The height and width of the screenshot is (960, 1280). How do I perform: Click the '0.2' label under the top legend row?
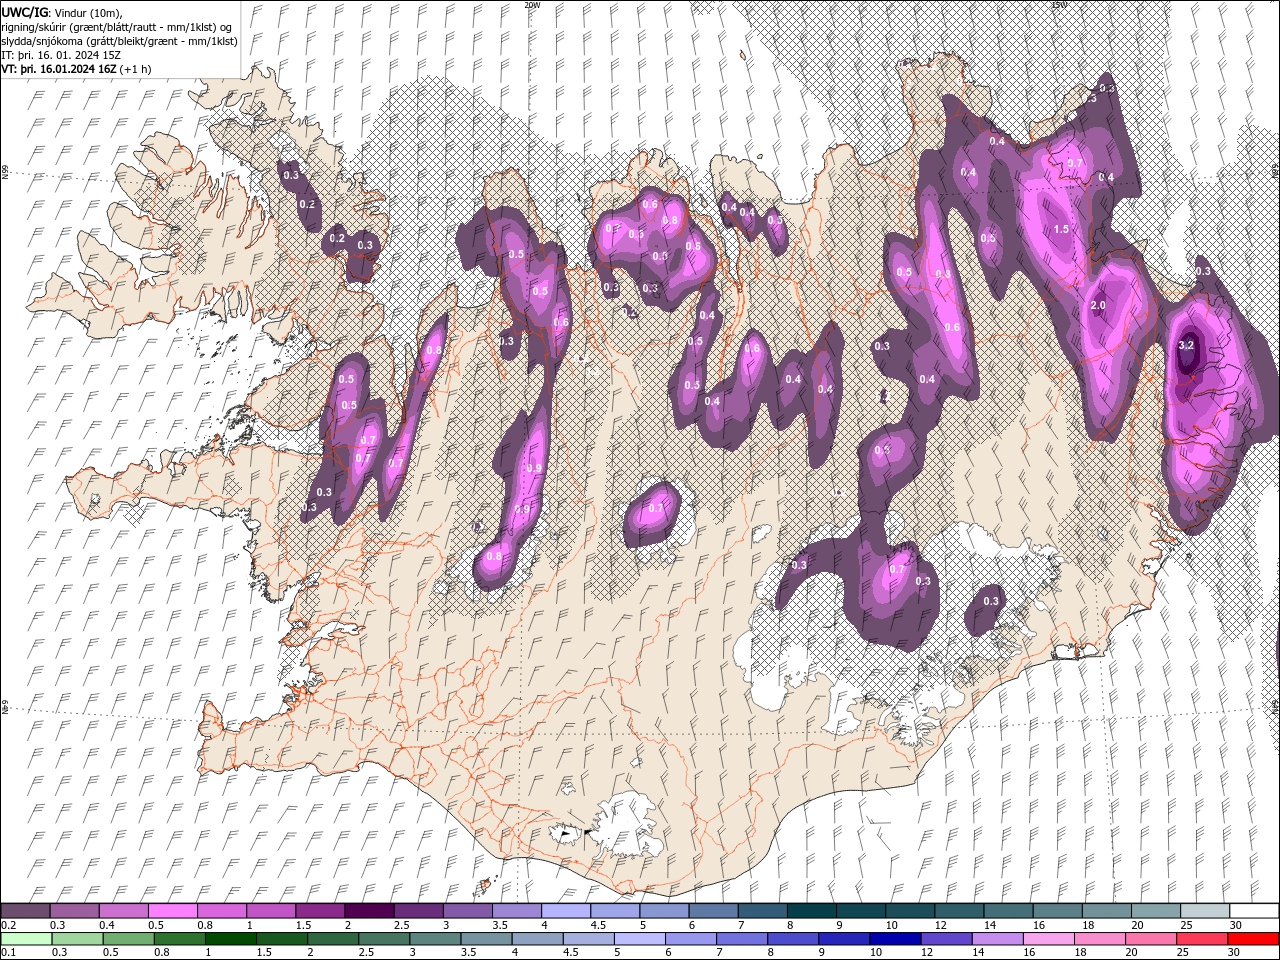pos(8,925)
